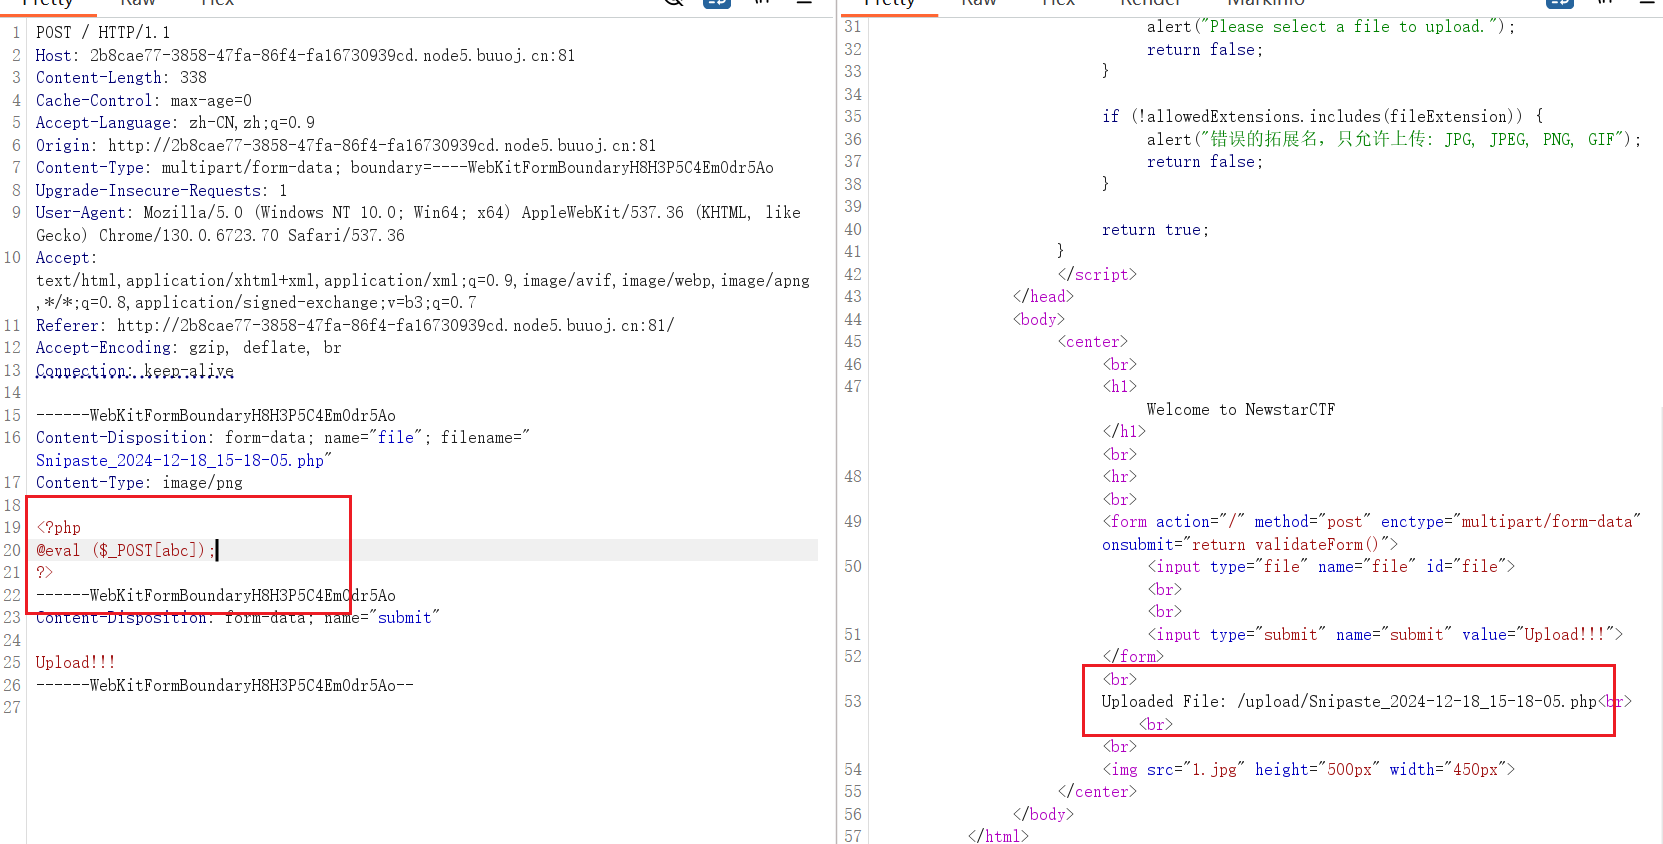Click the '<img src="1.jpg"' tag line
1663x844 pixels.
[1309, 770]
